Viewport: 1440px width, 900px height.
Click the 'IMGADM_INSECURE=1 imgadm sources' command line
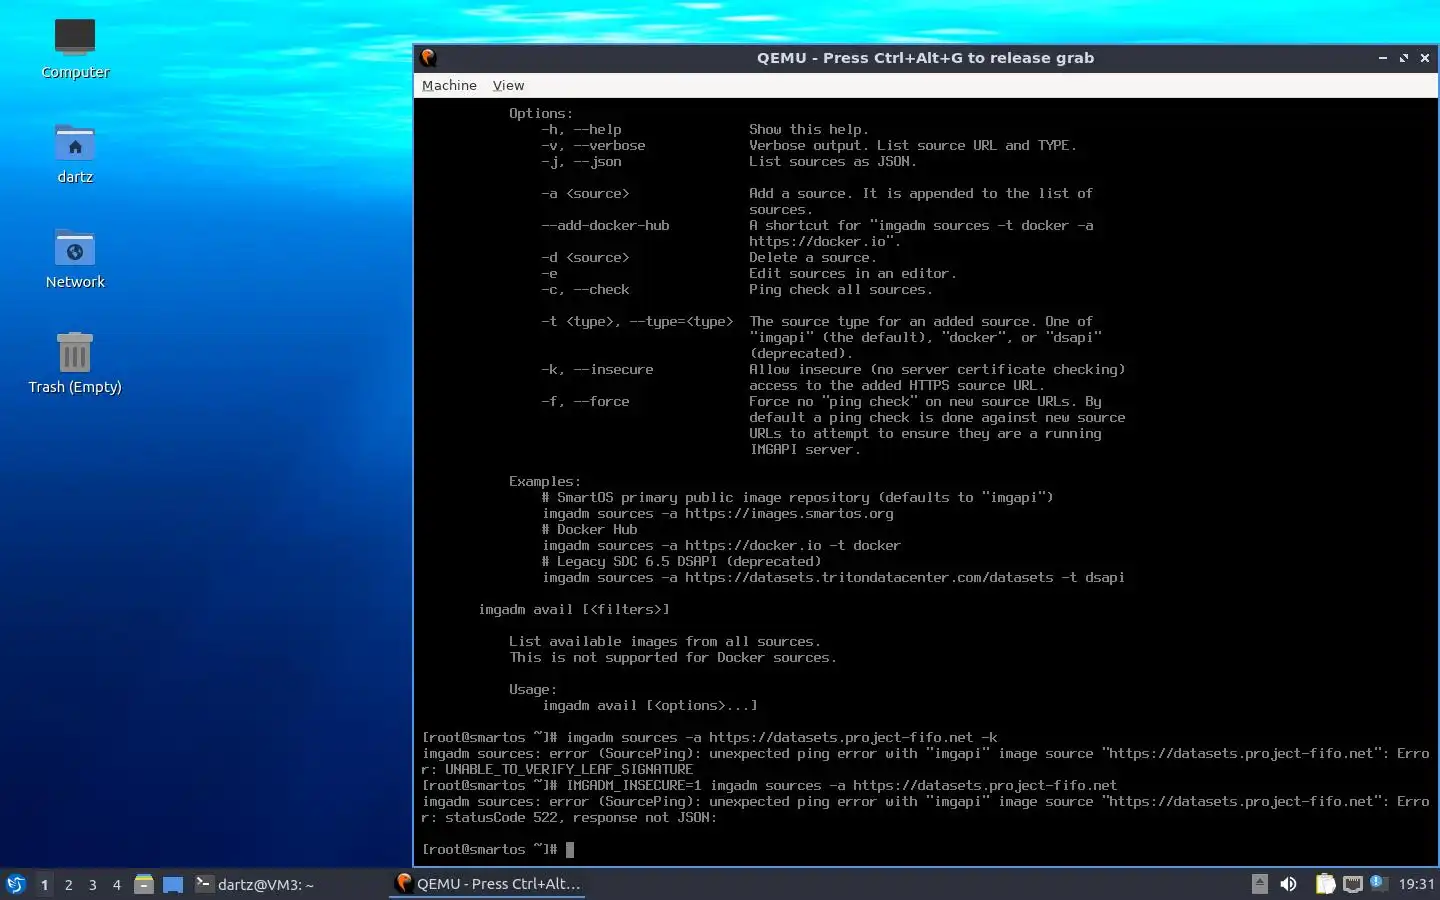pos(769,785)
